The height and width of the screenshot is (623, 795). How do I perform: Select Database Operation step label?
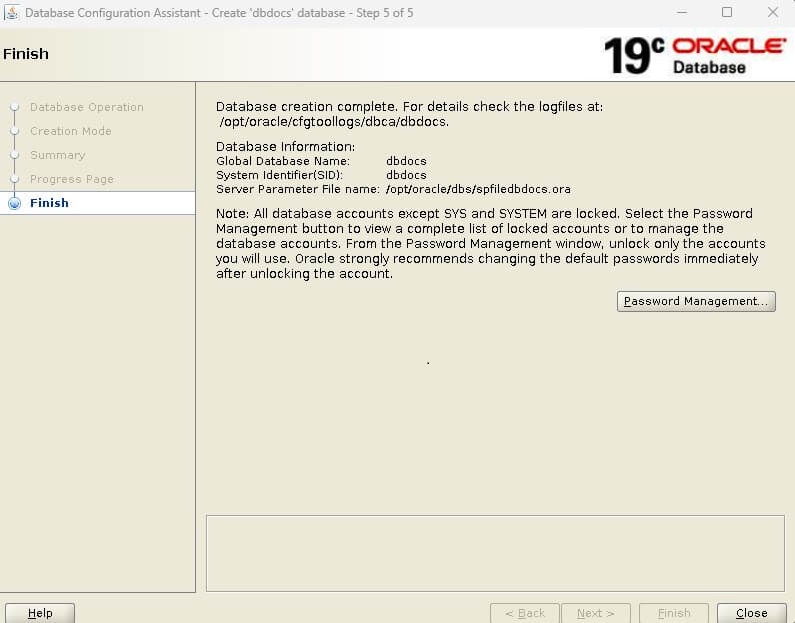coord(87,107)
